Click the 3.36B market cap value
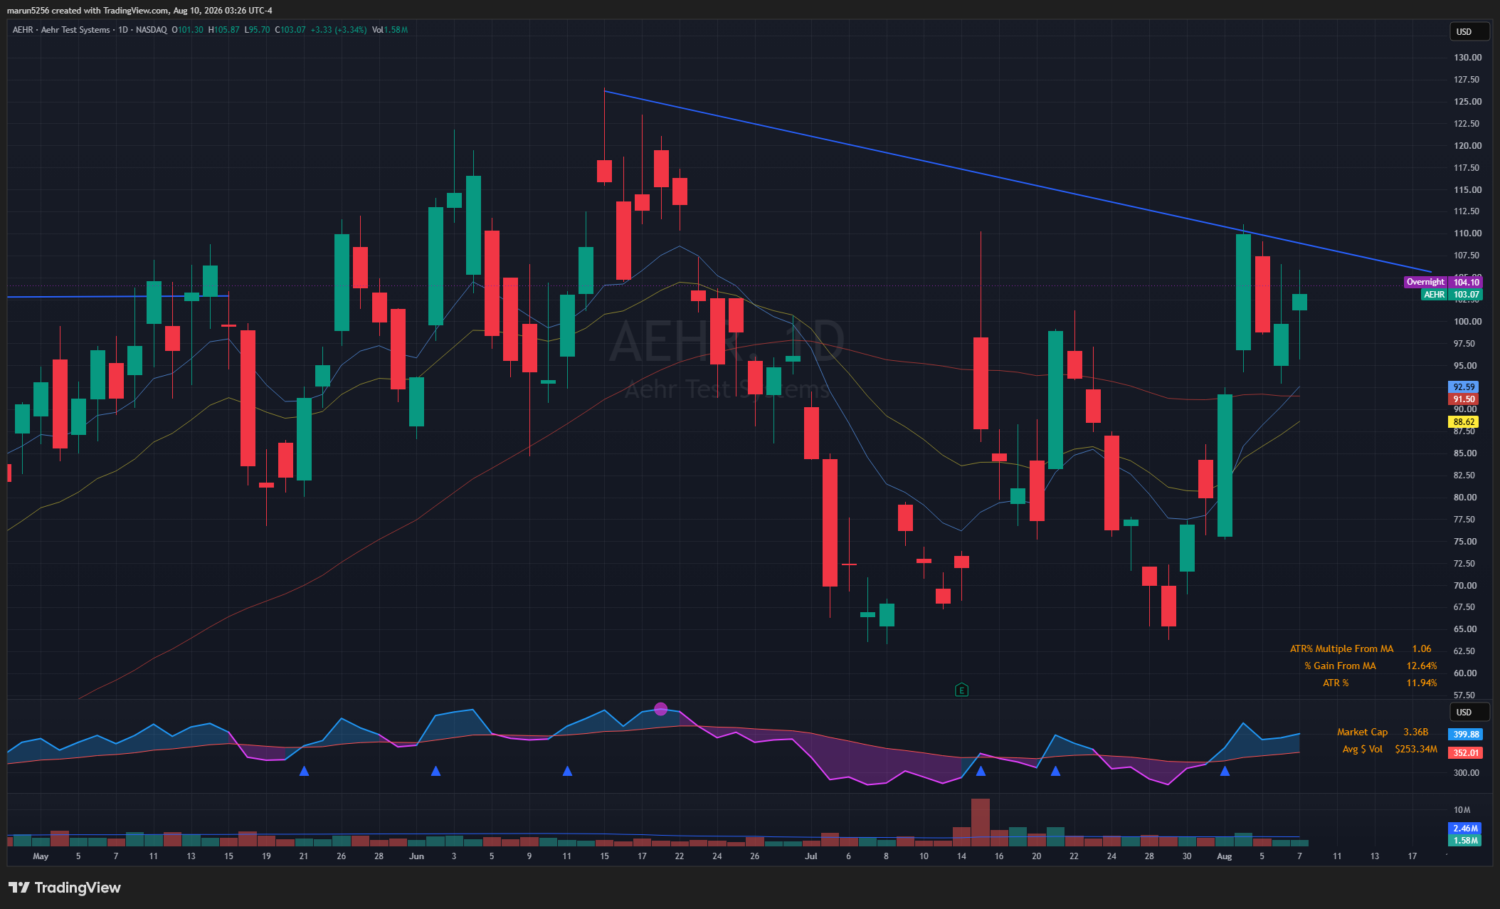Image resolution: width=1500 pixels, height=909 pixels. (x=1415, y=732)
